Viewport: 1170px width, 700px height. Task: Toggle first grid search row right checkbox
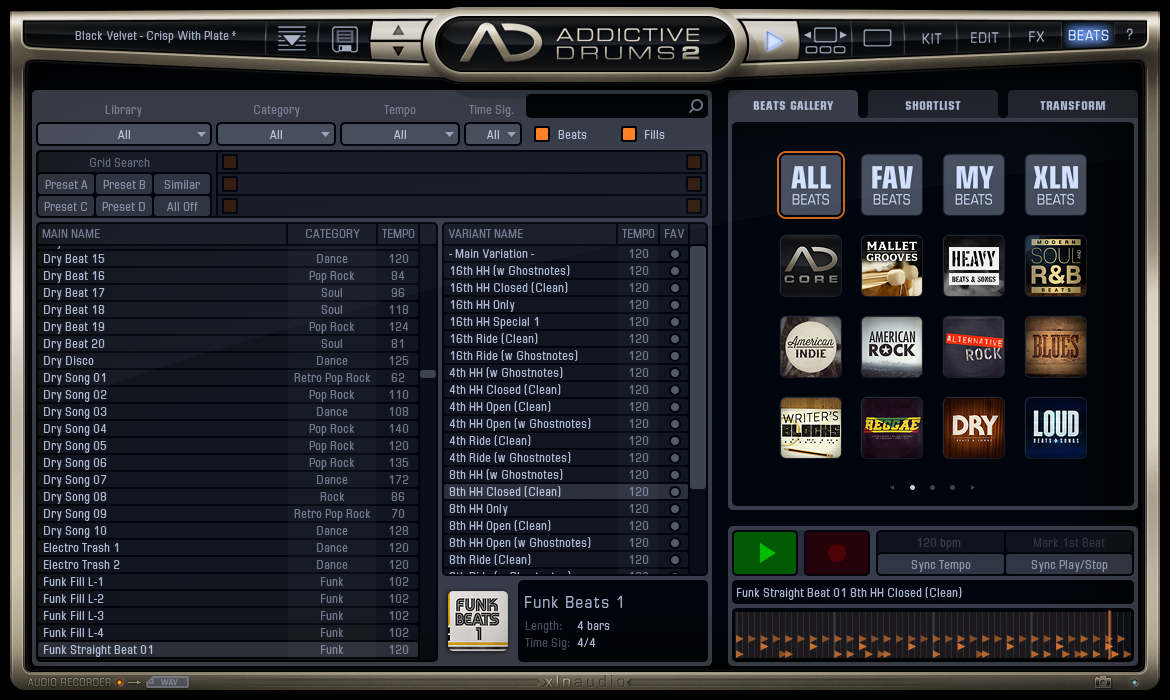click(x=694, y=162)
